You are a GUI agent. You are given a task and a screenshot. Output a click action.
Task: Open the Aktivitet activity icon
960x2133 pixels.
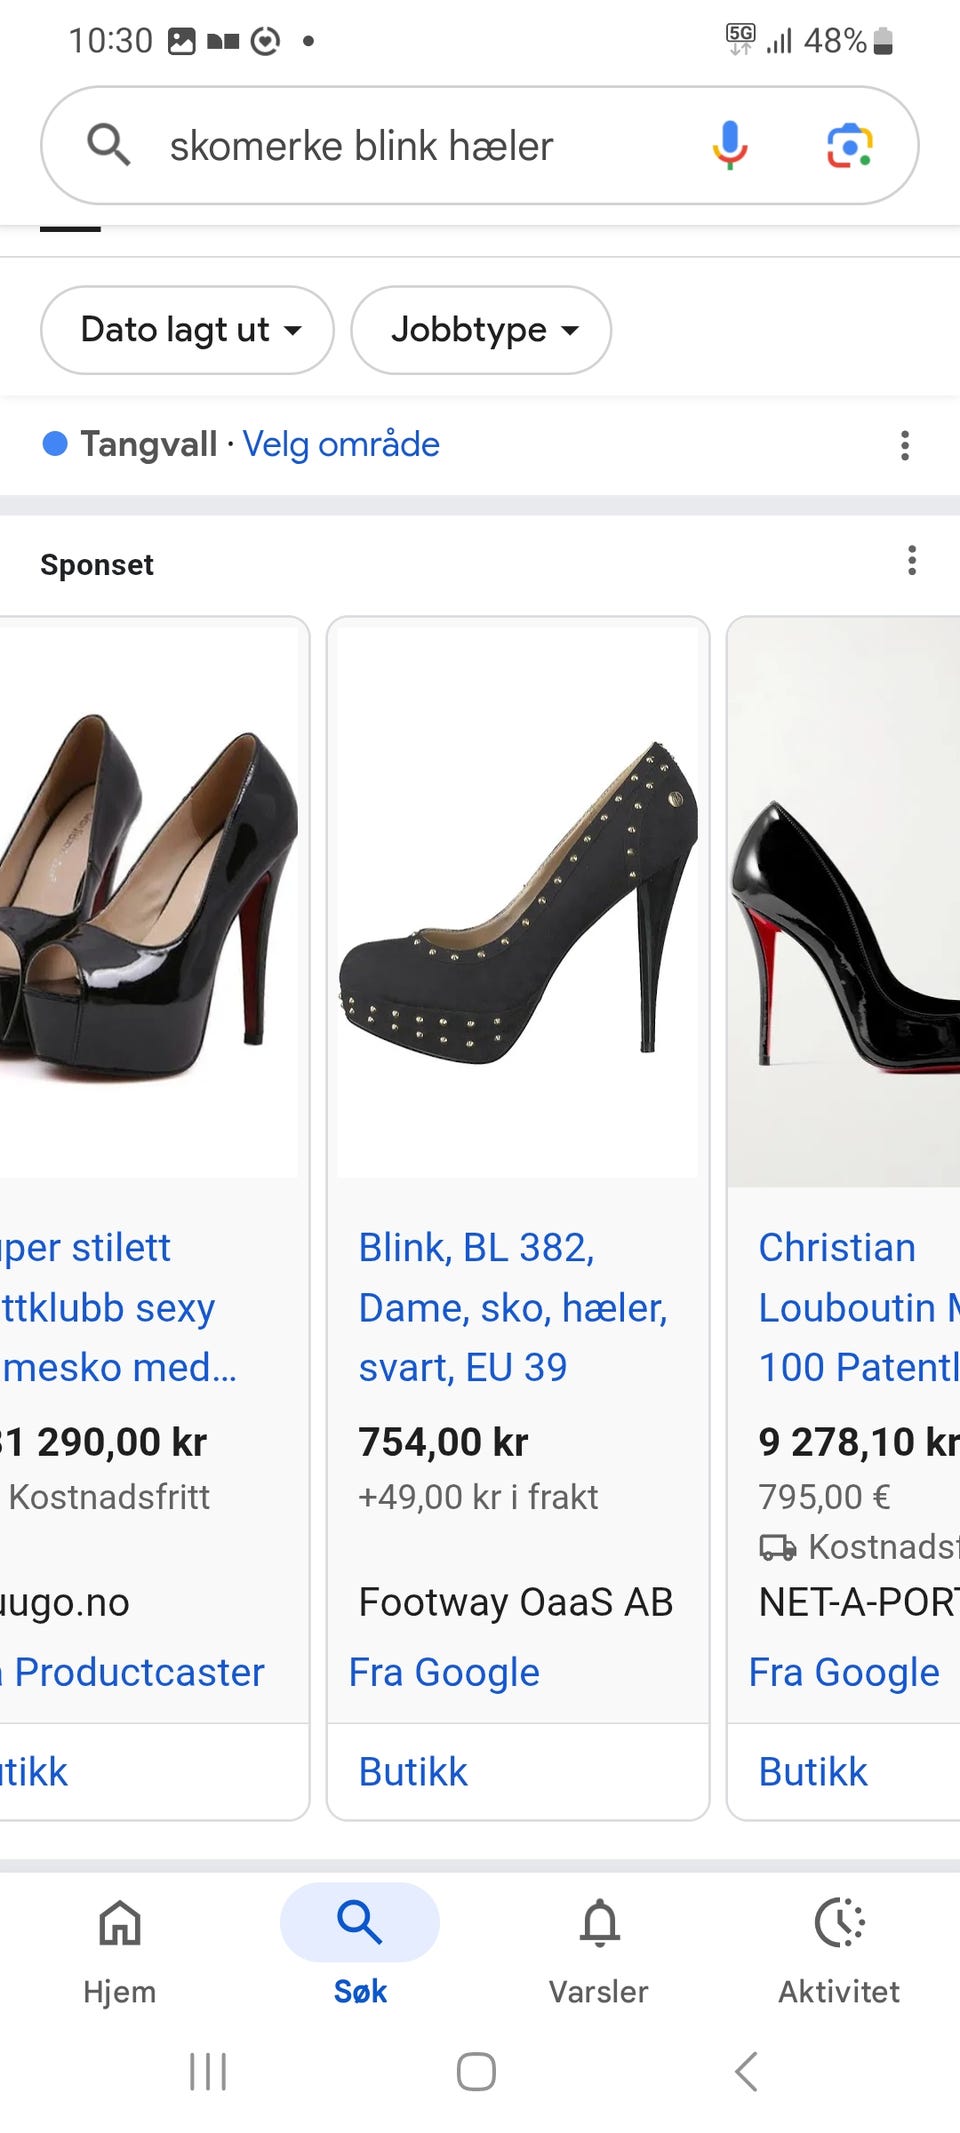tap(840, 1923)
